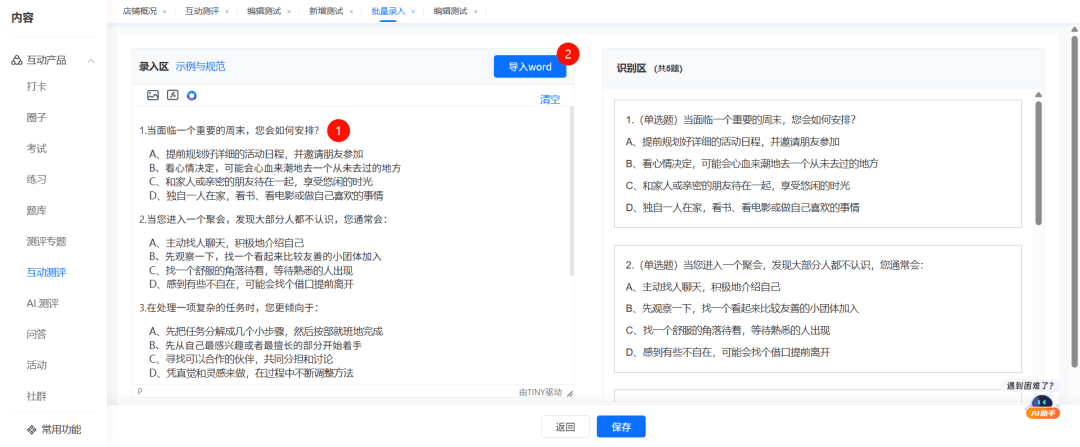The width and height of the screenshot is (1080, 447).
Task: Click 清空 to clear the editor
Action: point(550,99)
